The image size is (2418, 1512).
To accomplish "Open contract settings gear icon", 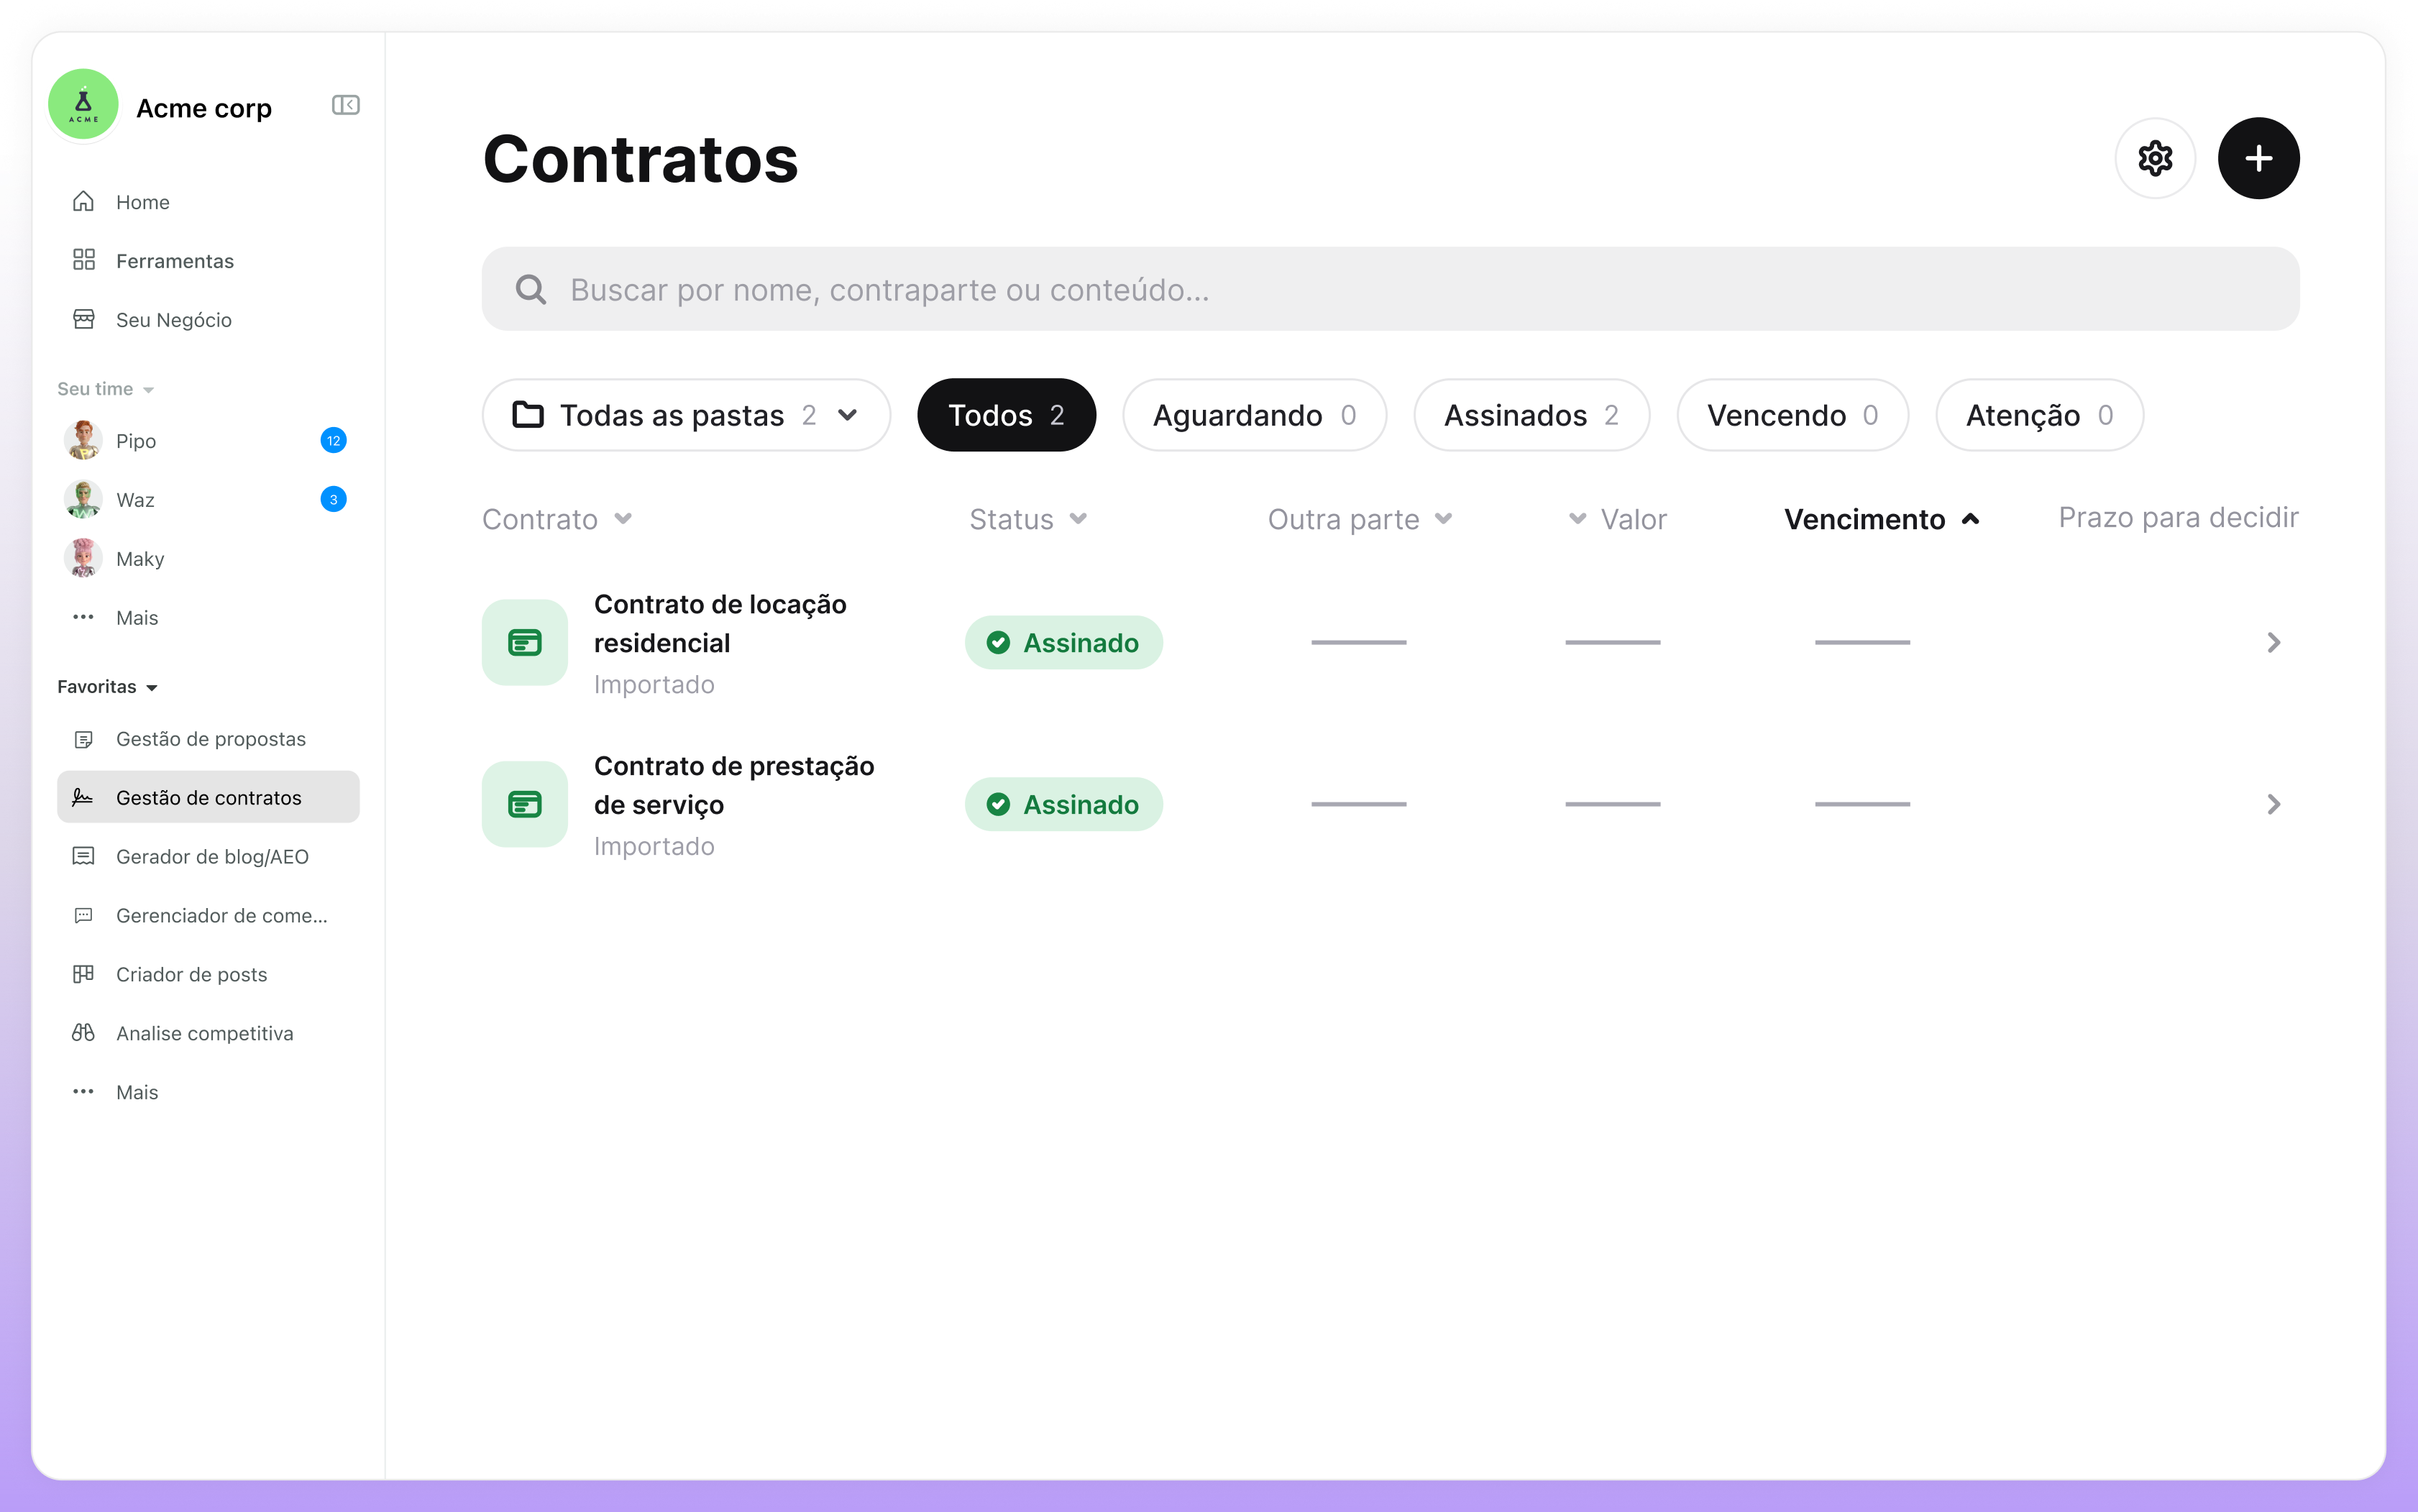I will (2155, 158).
